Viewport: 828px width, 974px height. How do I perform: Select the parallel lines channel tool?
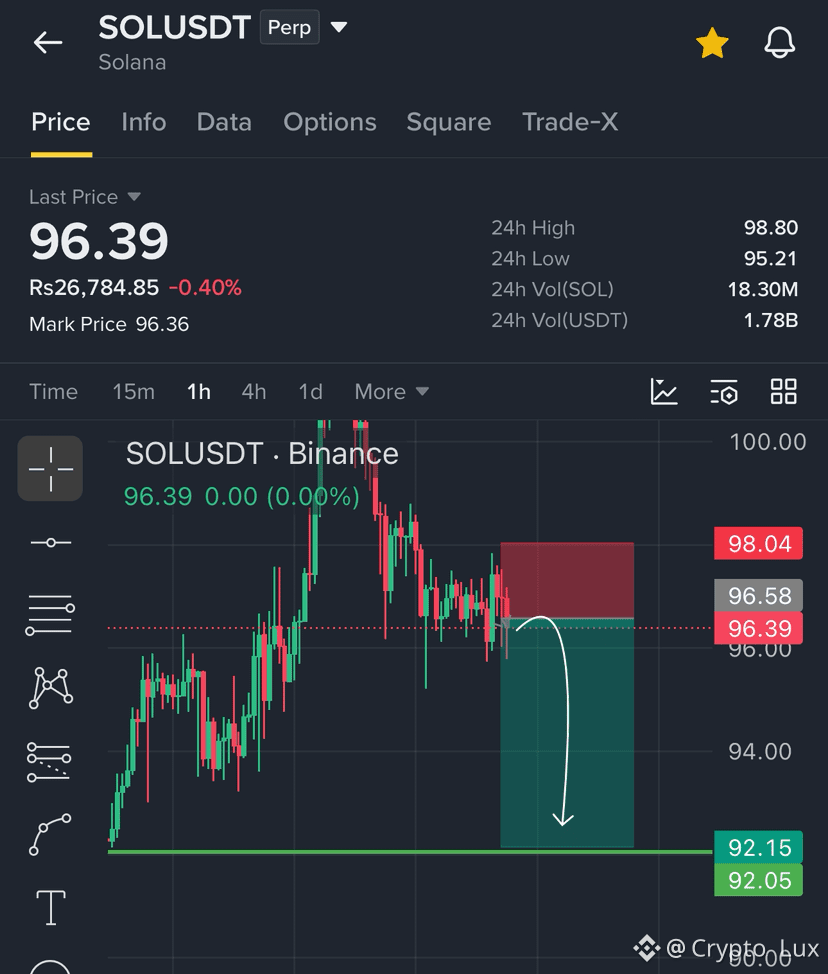coord(50,615)
